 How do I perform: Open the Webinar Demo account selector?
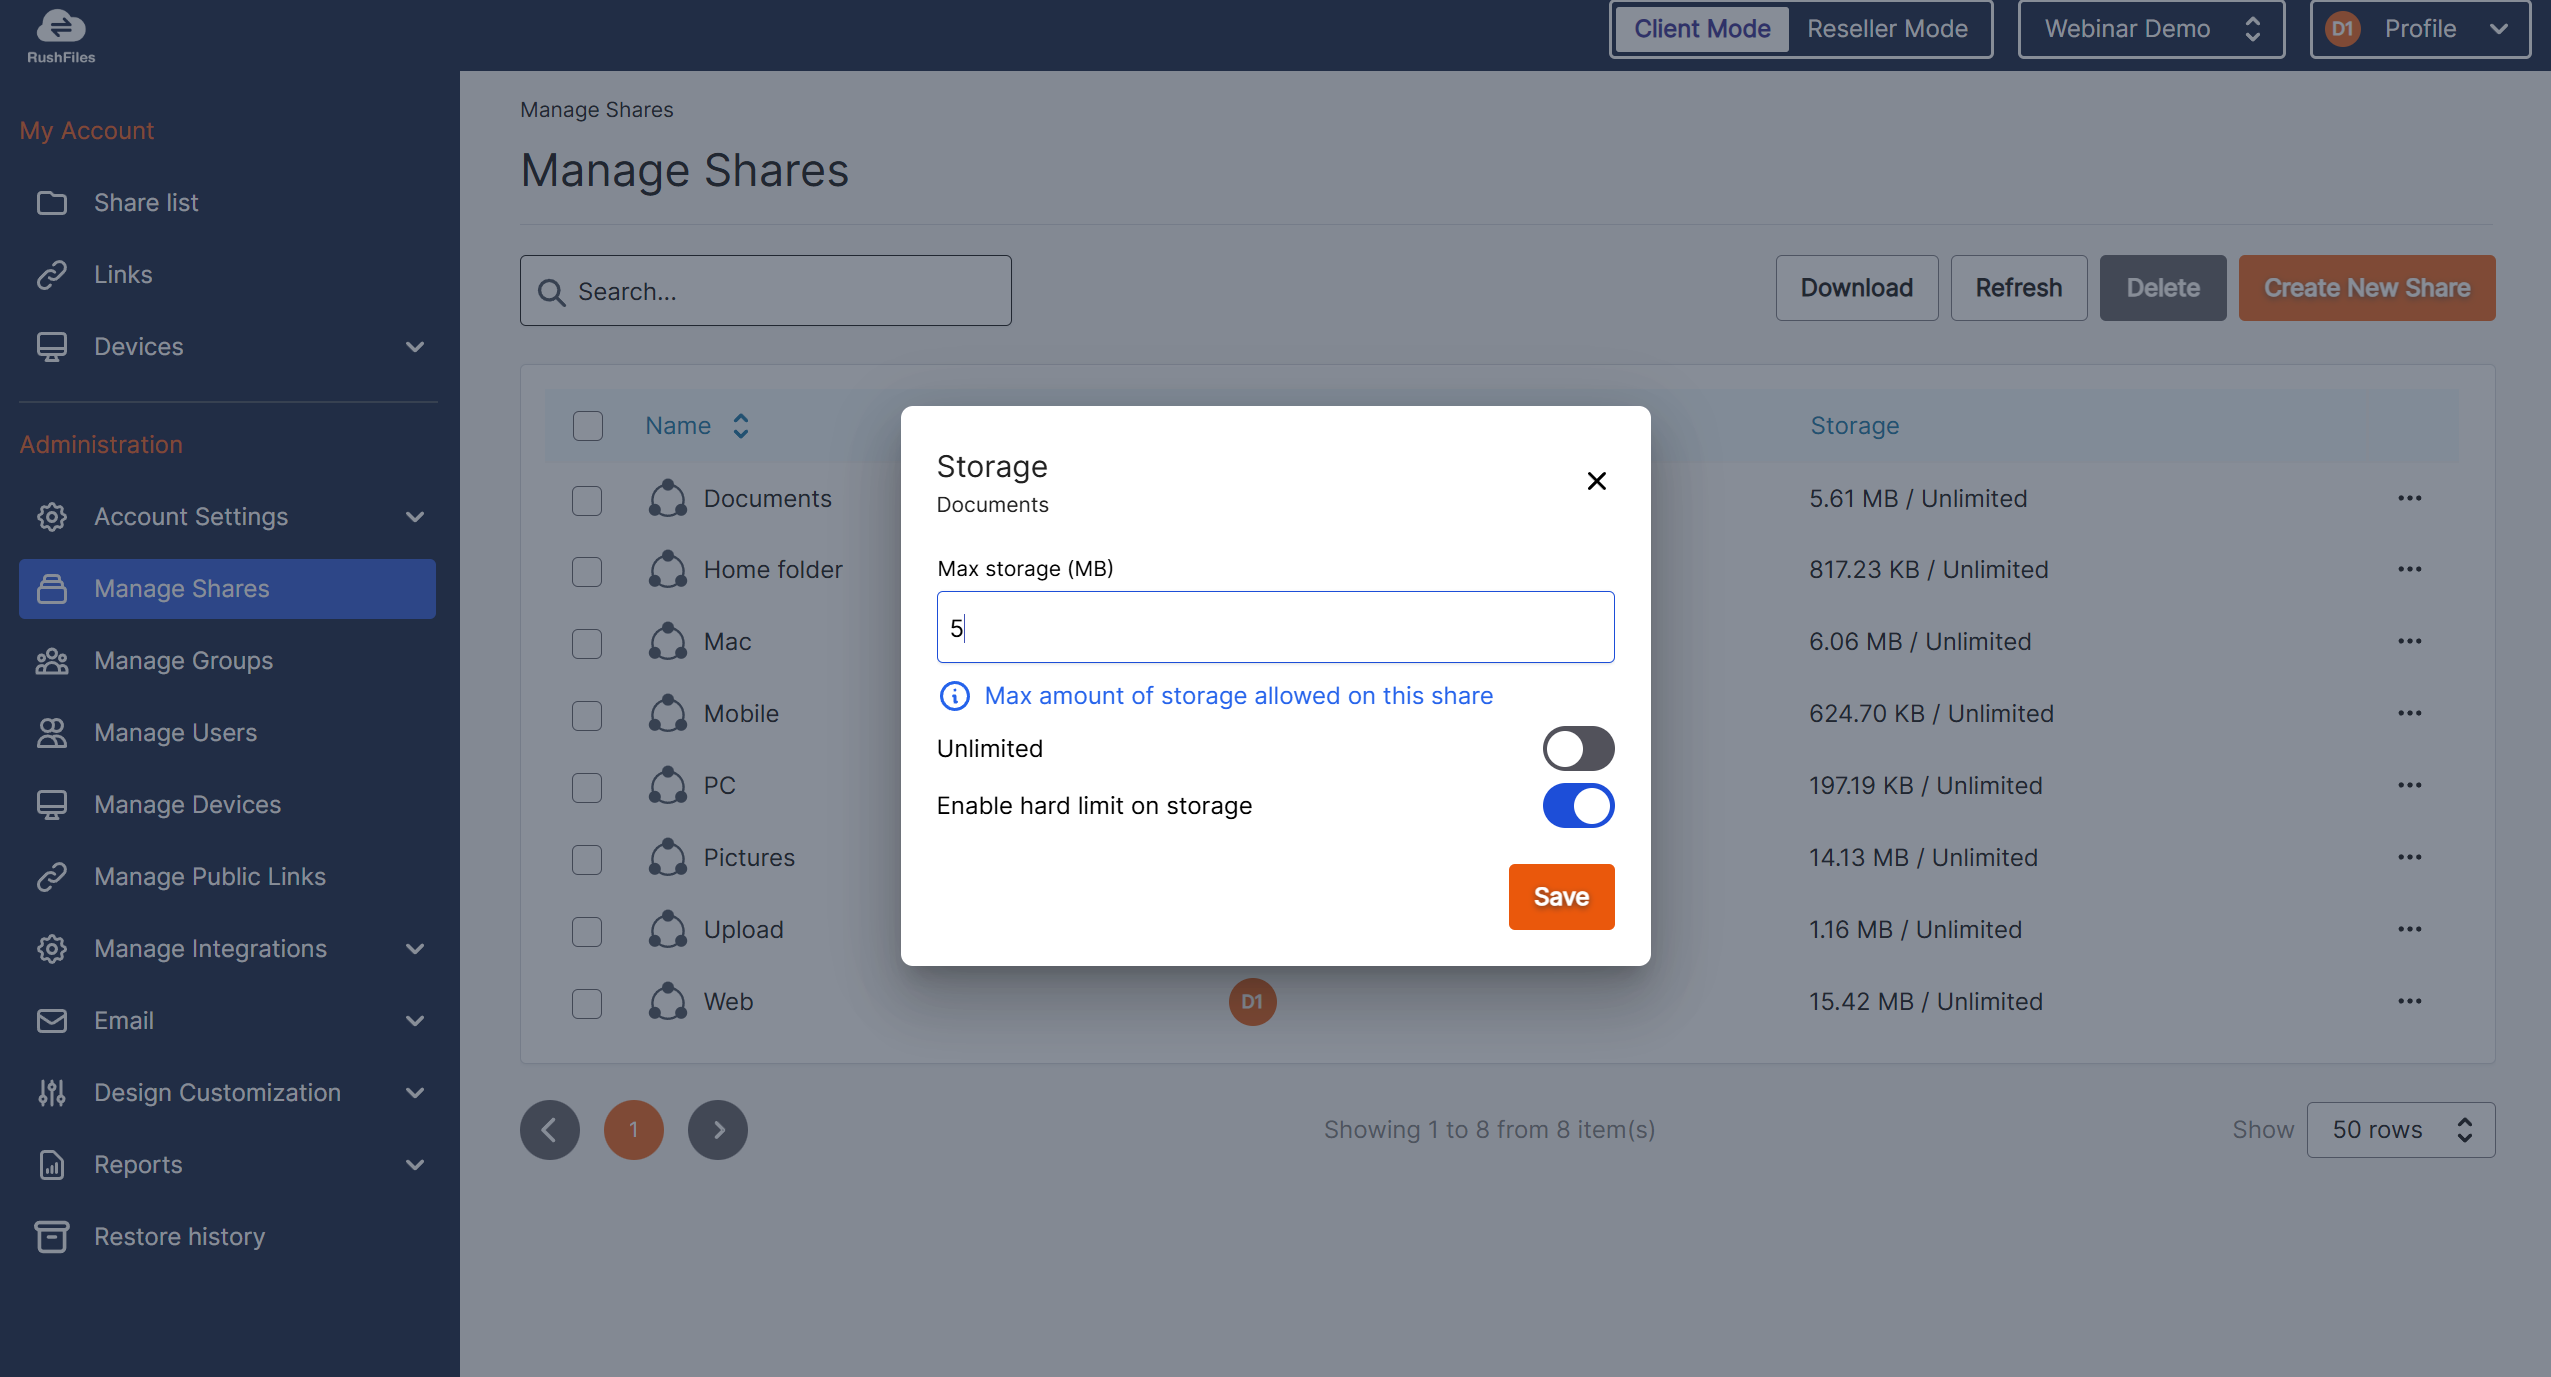(2150, 29)
